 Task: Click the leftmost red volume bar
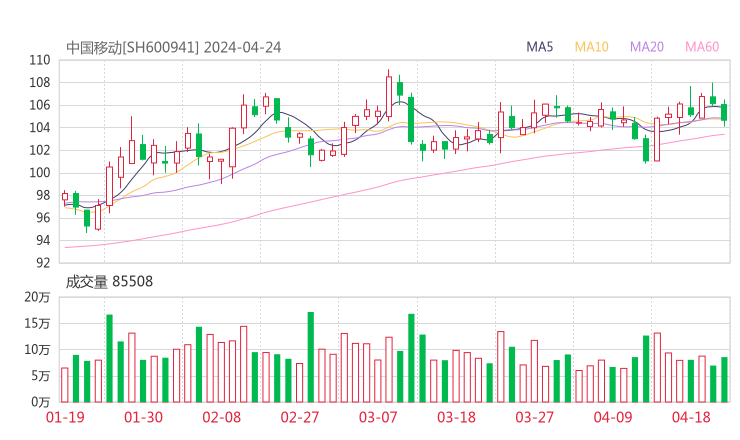[65, 385]
